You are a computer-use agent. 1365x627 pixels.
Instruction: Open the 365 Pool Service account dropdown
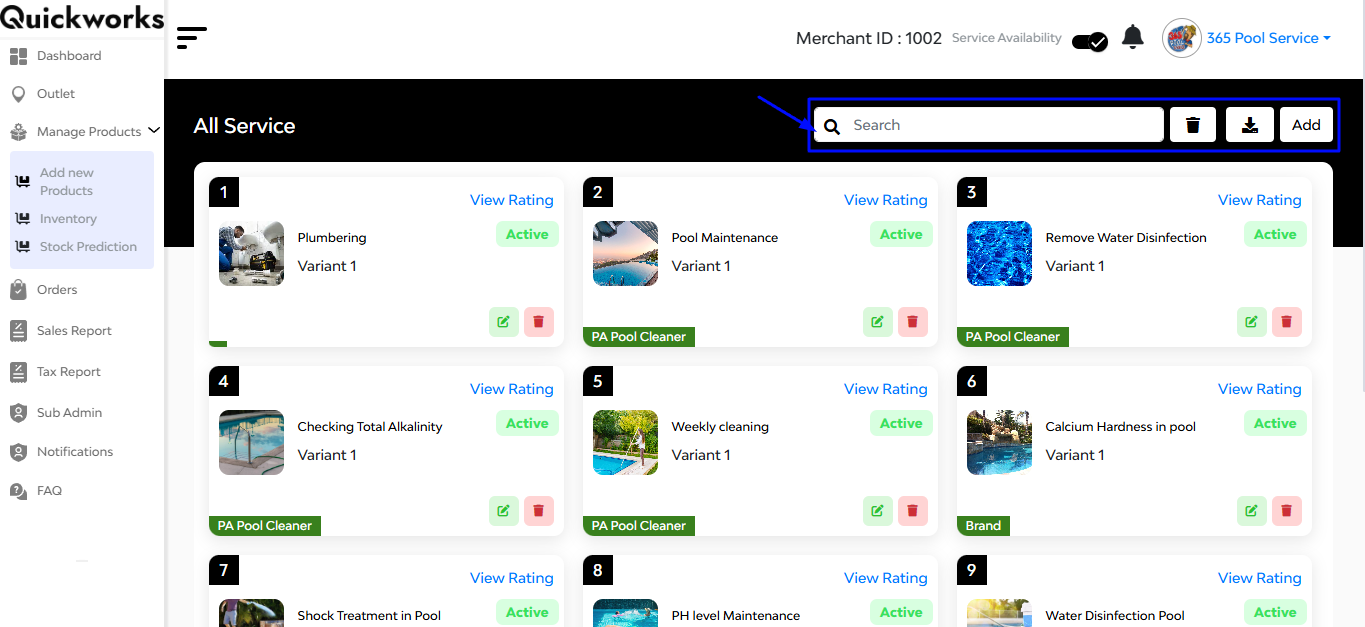pos(1268,38)
